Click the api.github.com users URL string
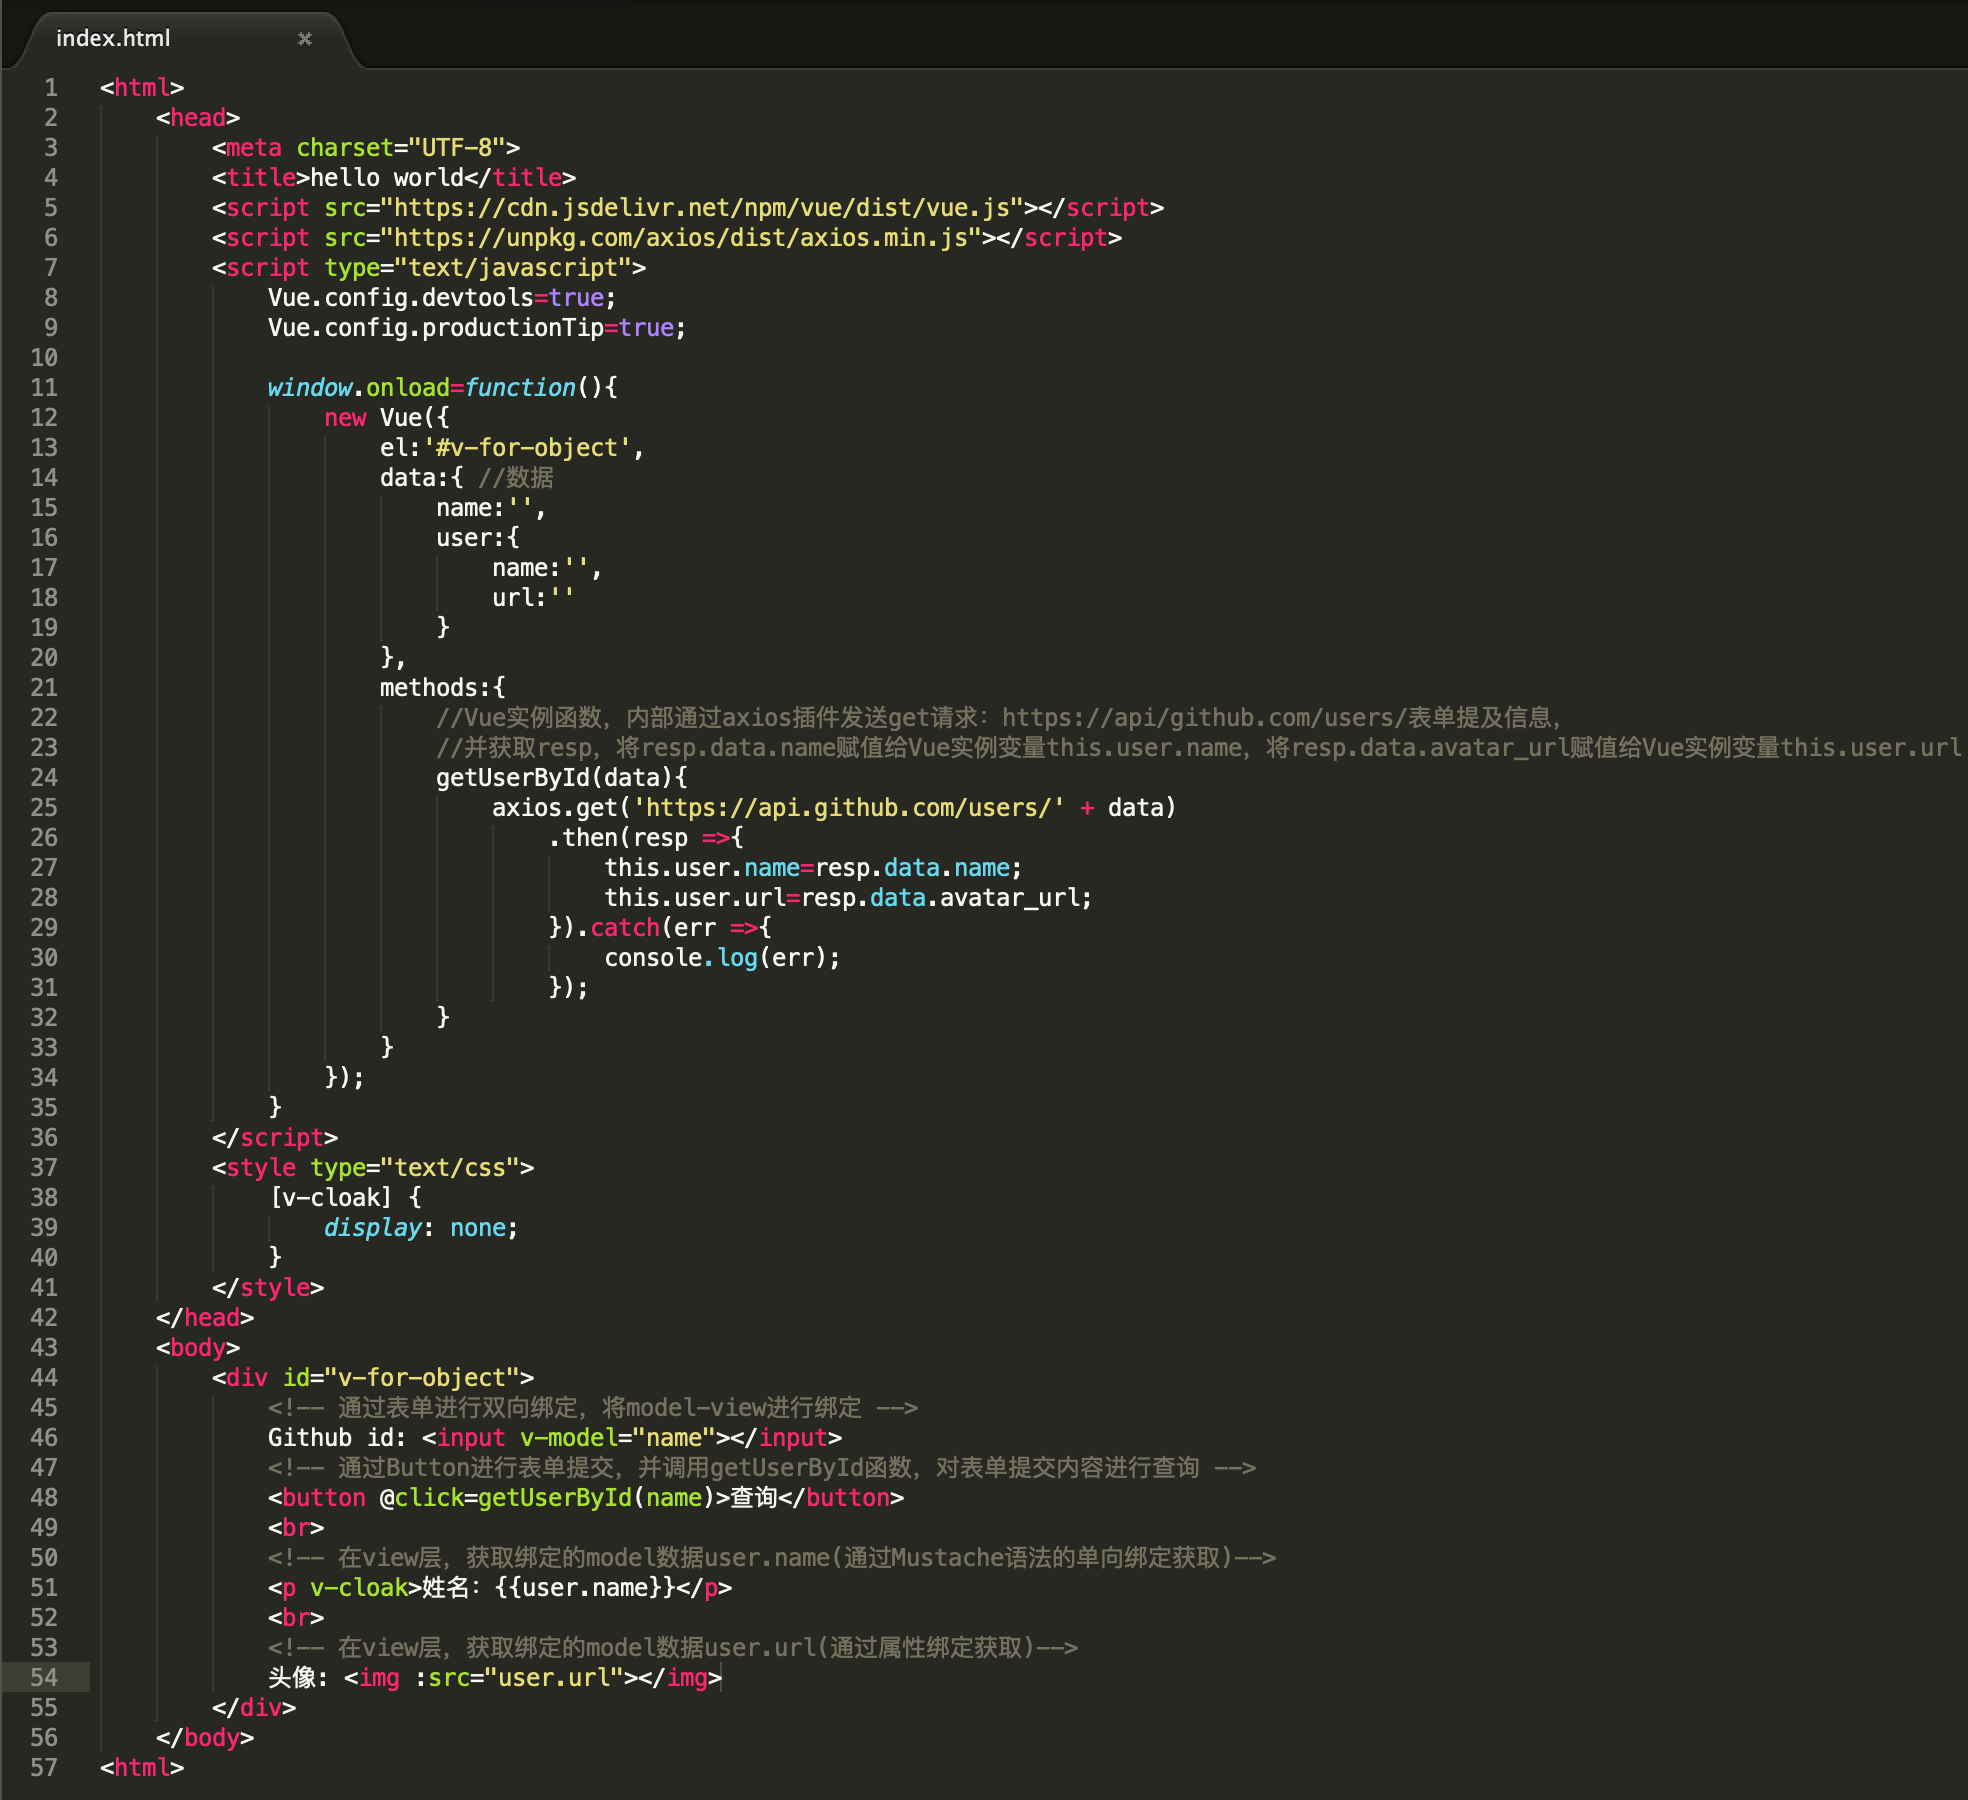The height and width of the screenshot is (1800, 1968). pyautogui.click(x=849, y=808)
